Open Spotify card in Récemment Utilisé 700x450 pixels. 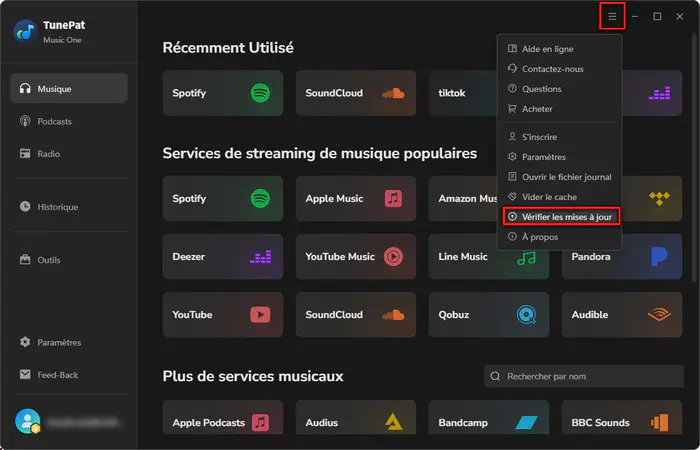223,93
